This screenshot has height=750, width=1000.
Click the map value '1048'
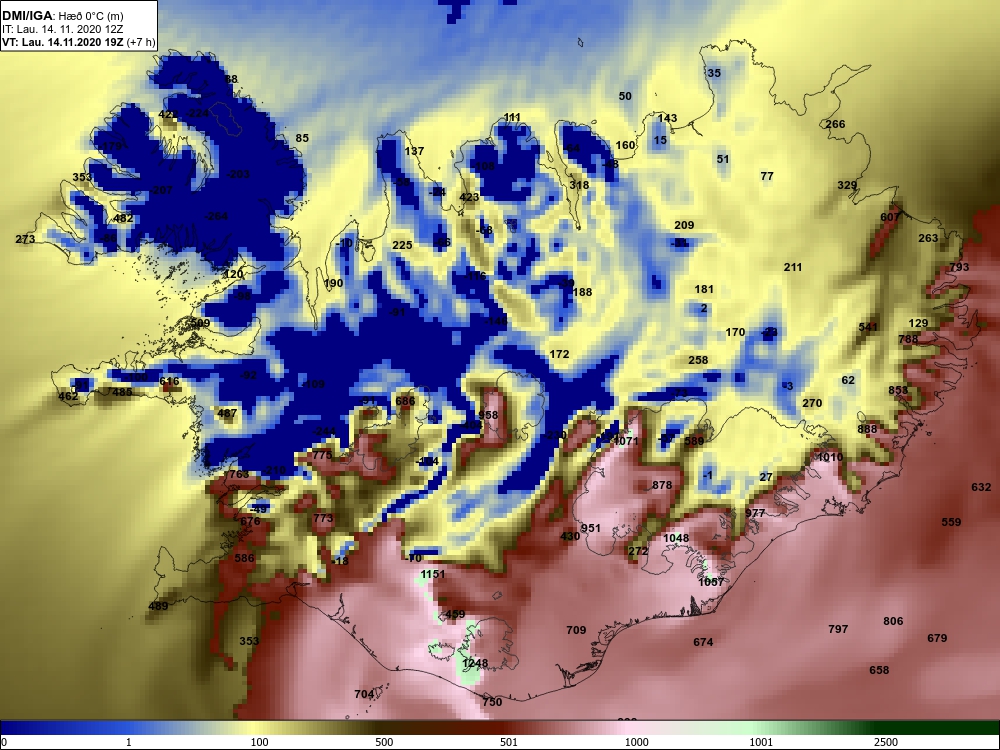click(x=676, y=538)
